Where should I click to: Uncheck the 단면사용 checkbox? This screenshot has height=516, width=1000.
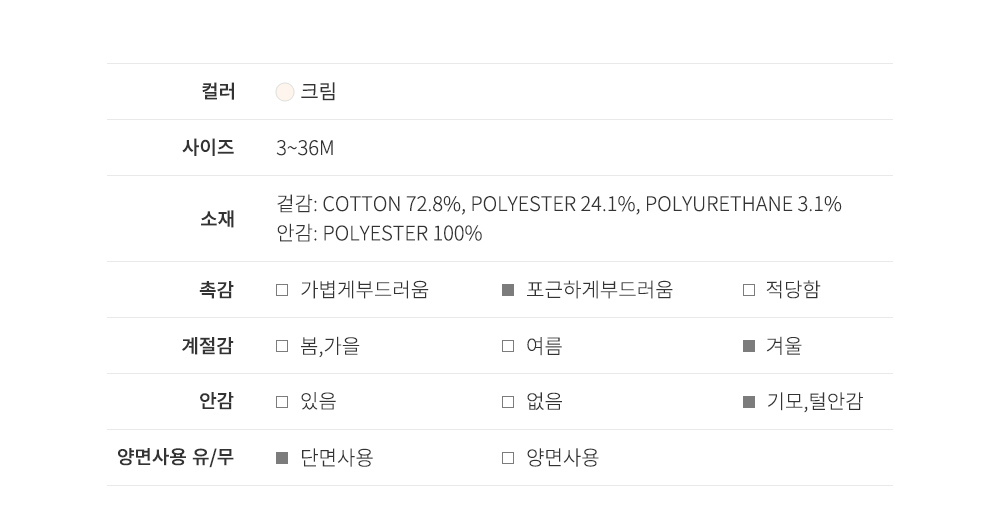click(282, 458)
